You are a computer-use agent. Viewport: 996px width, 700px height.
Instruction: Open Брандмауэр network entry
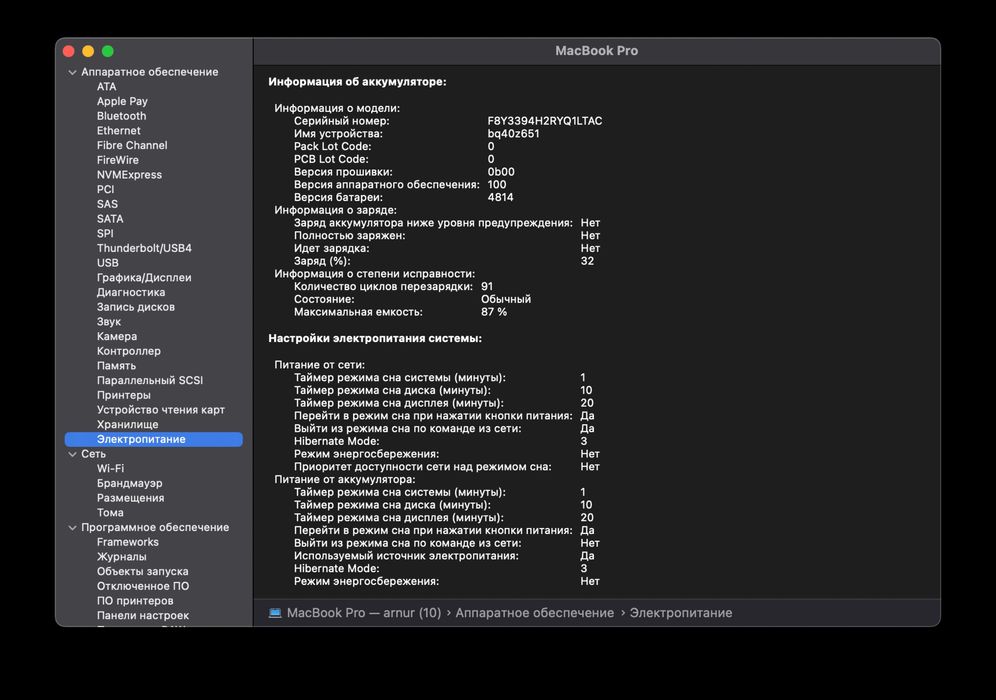(130, 483)
